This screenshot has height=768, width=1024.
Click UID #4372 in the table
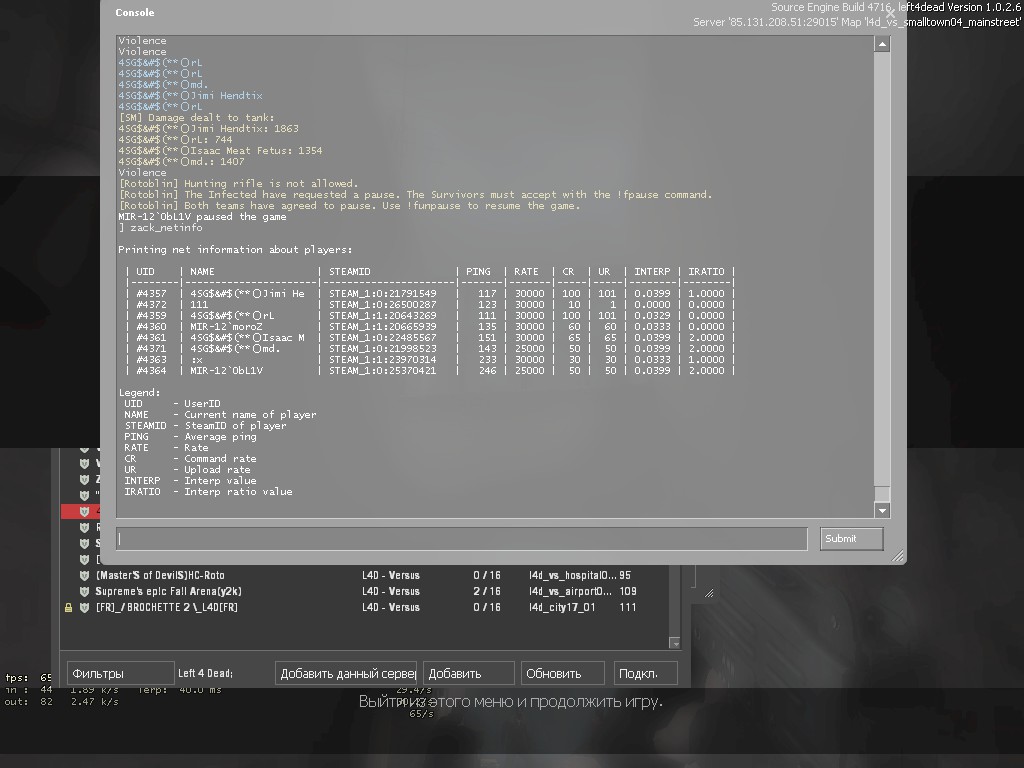tap(151, 304)
